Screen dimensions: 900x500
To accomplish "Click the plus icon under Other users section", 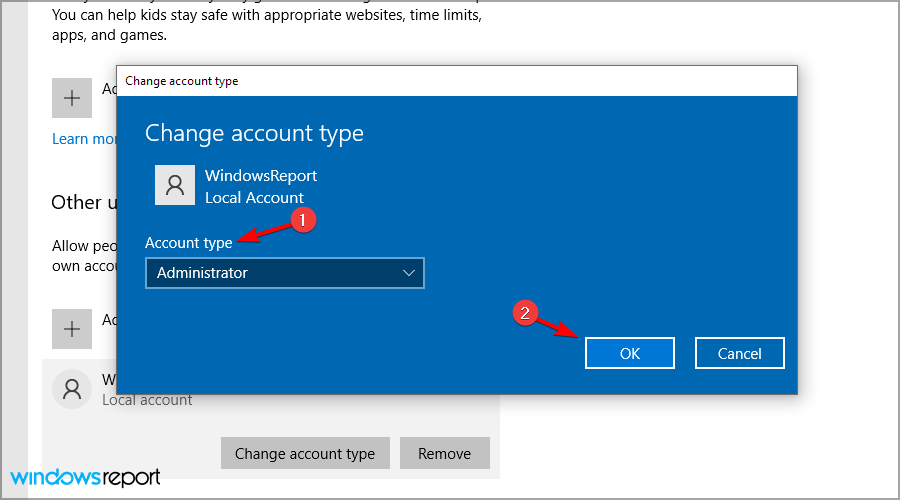I will (x=71, y=328).
